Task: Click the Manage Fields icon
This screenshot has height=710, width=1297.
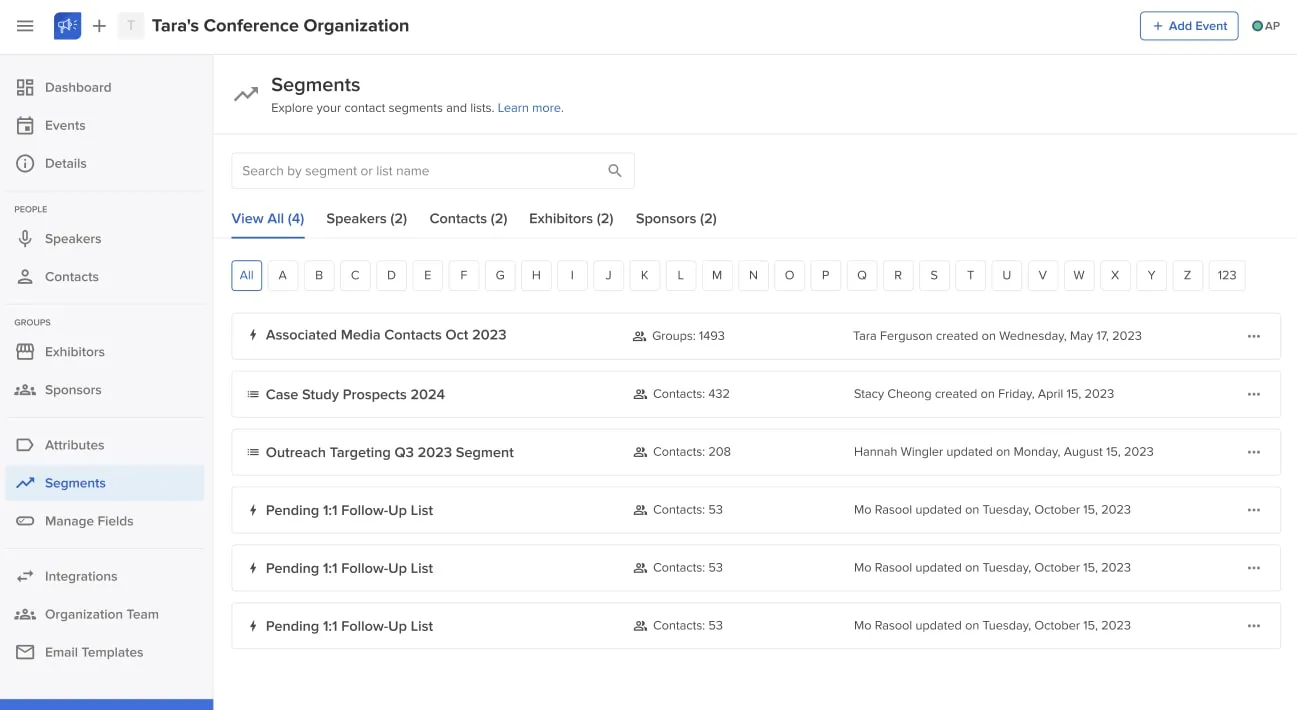Action: coord(25,521)
